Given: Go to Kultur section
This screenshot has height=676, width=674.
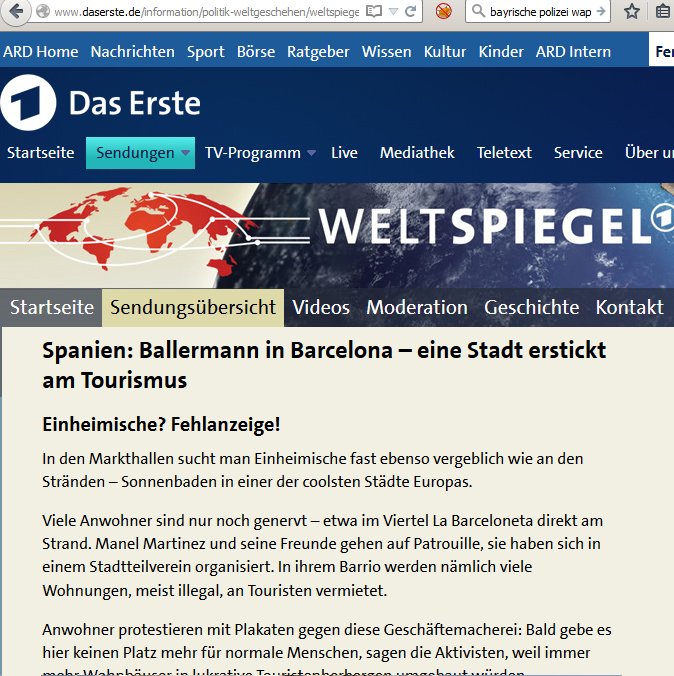Looking at the screenshot, I should click(x=445, y=52).
